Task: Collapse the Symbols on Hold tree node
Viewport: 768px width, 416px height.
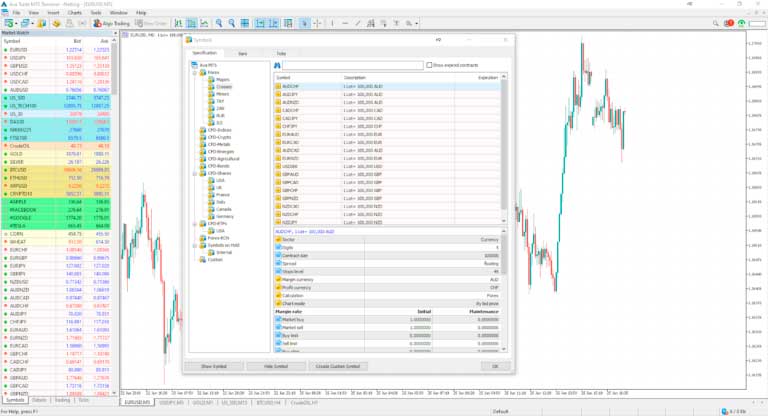Action: [195, 245]
